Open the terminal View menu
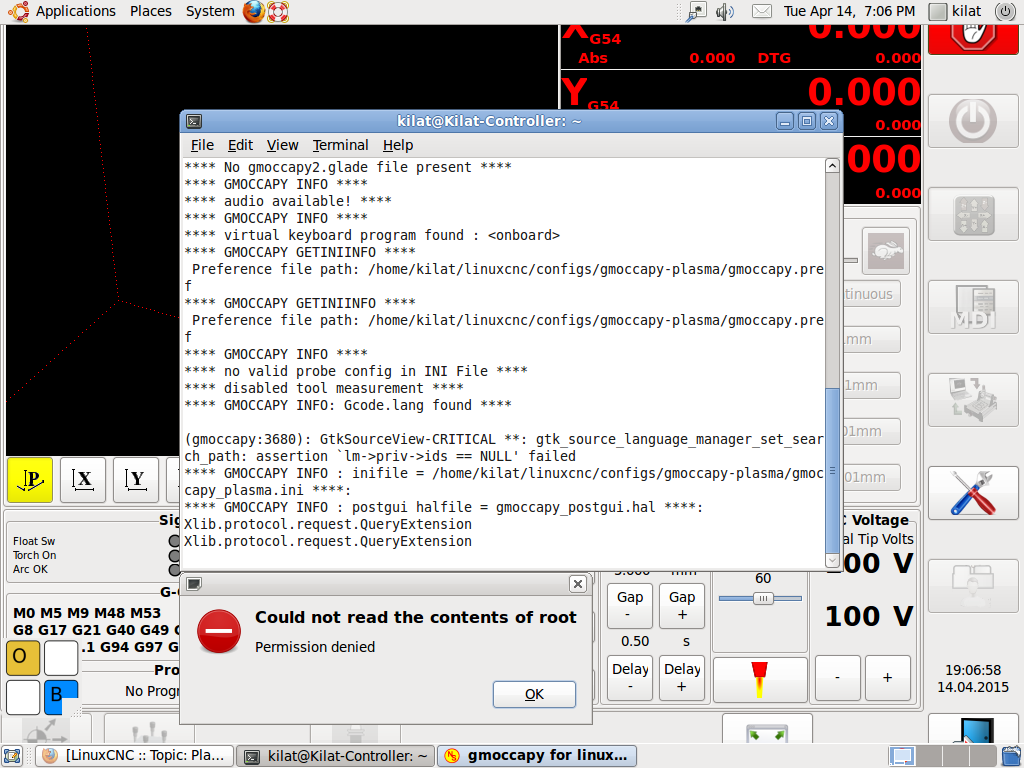This screenshot has width=1024, height=768. 282,145
